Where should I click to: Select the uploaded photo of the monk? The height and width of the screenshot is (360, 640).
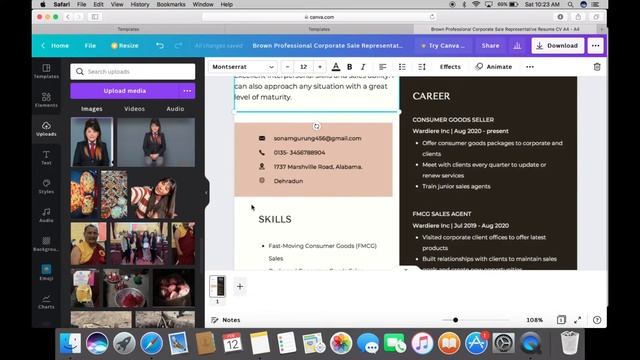[89, 244]
